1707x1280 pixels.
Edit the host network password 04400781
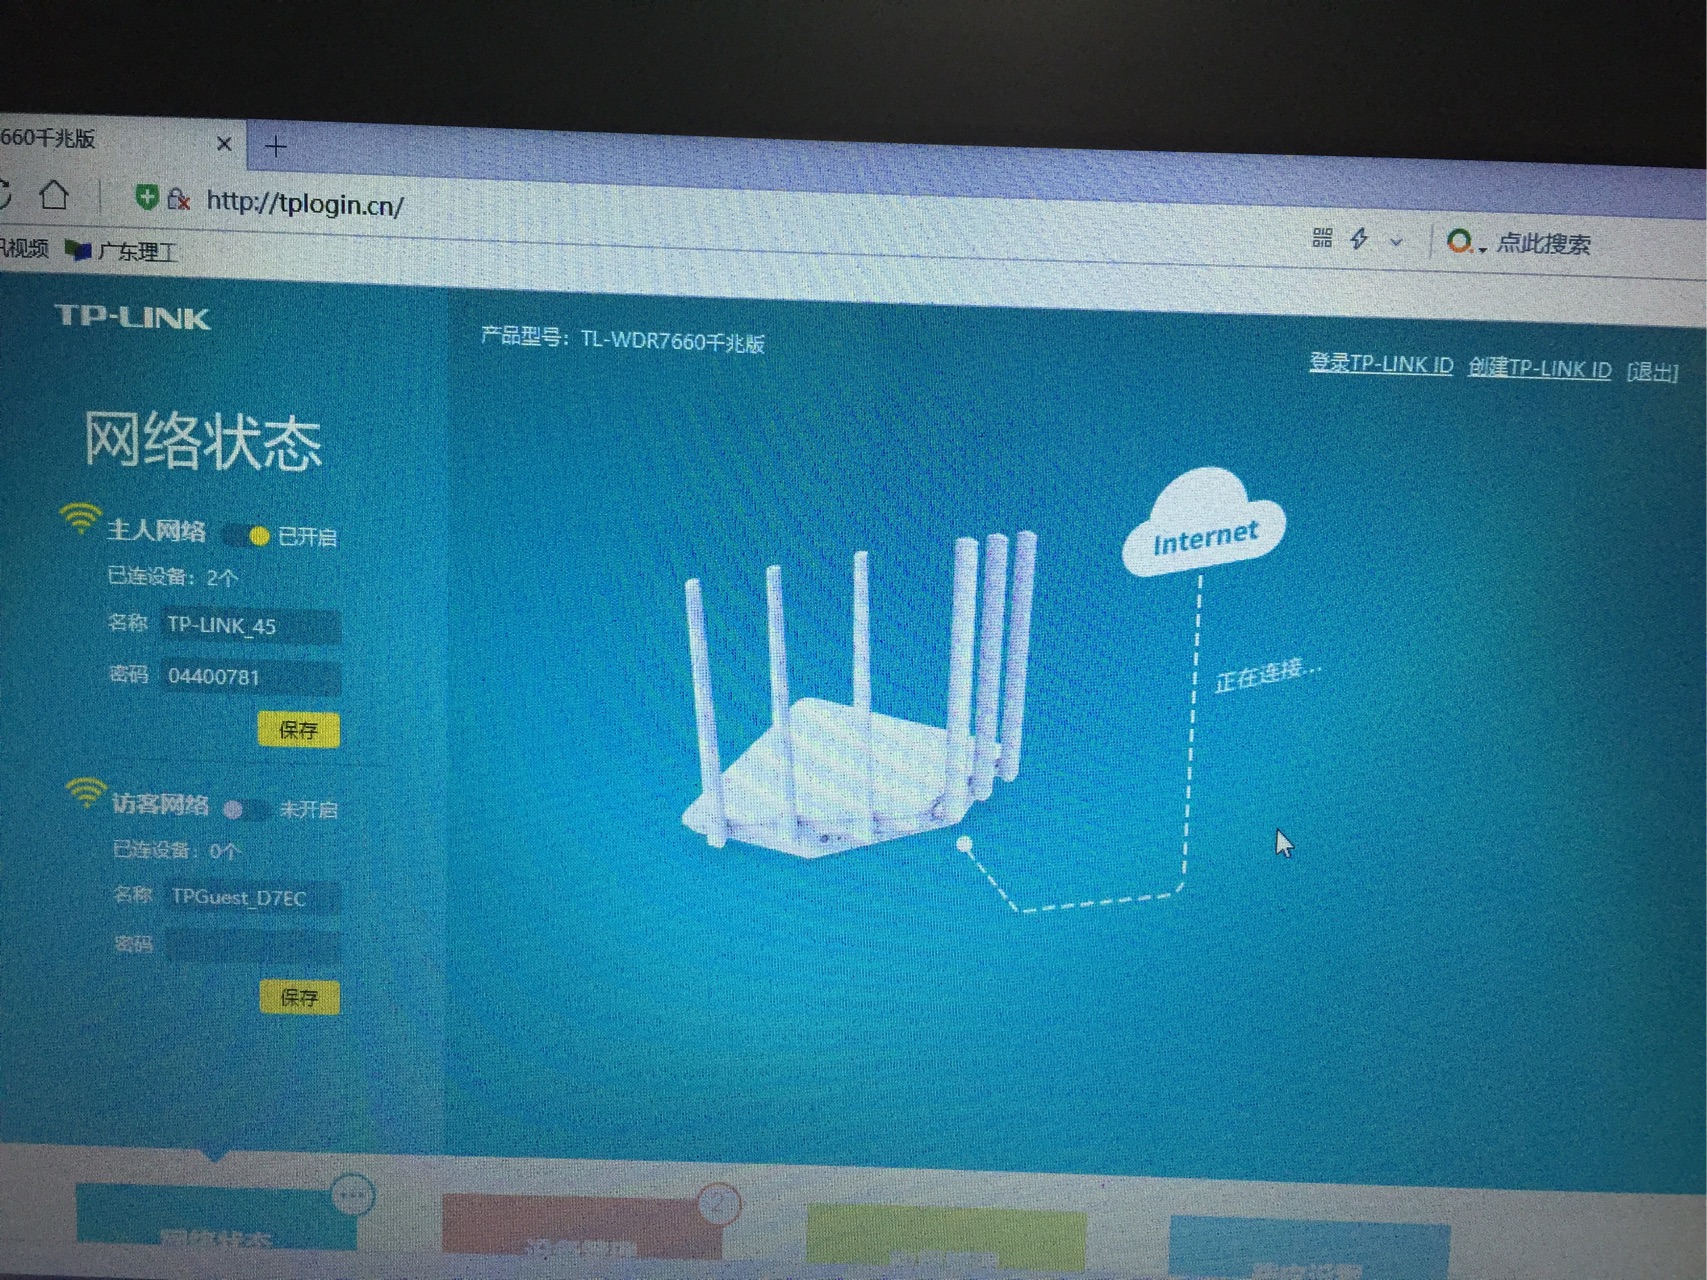[x=250, y=677]
